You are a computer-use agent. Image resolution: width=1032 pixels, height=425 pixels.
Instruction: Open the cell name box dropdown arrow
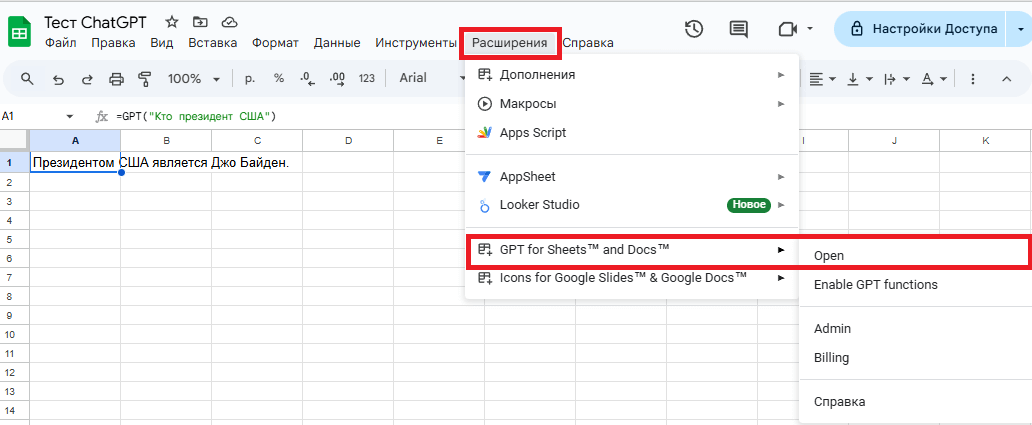tap(69, 116)
